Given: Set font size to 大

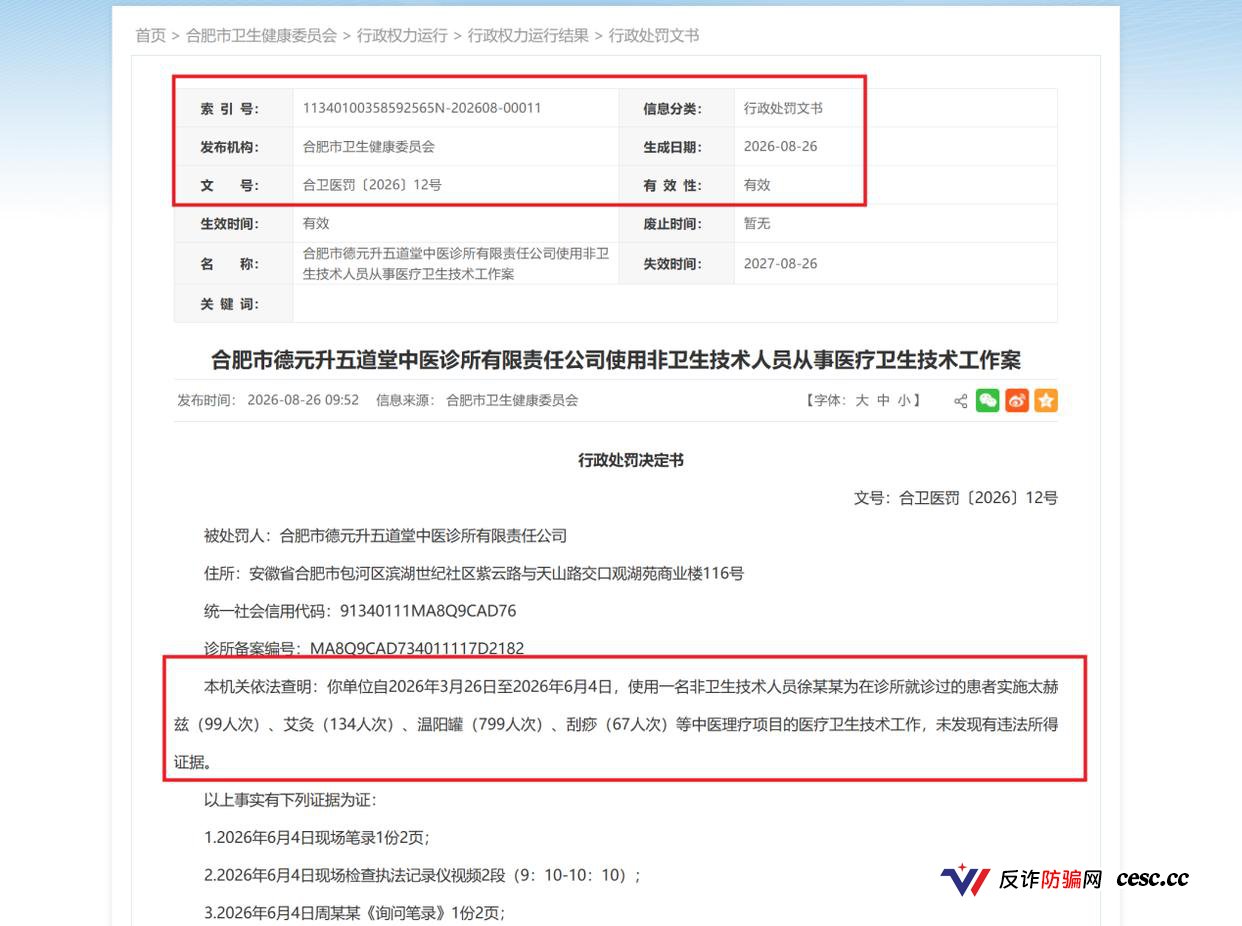Looking at the screenshot, I should coord(861,400).
